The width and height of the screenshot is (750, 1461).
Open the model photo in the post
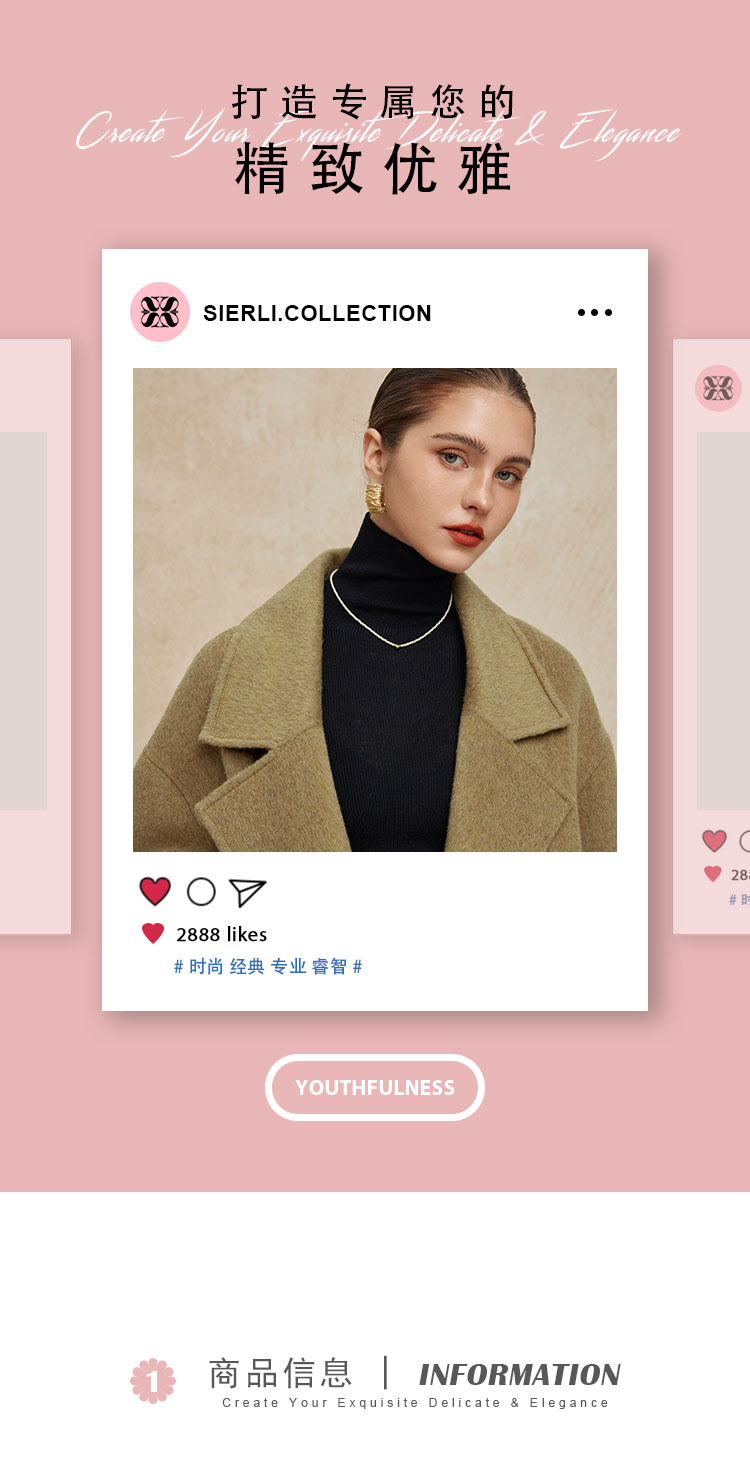tap(375, 610)
